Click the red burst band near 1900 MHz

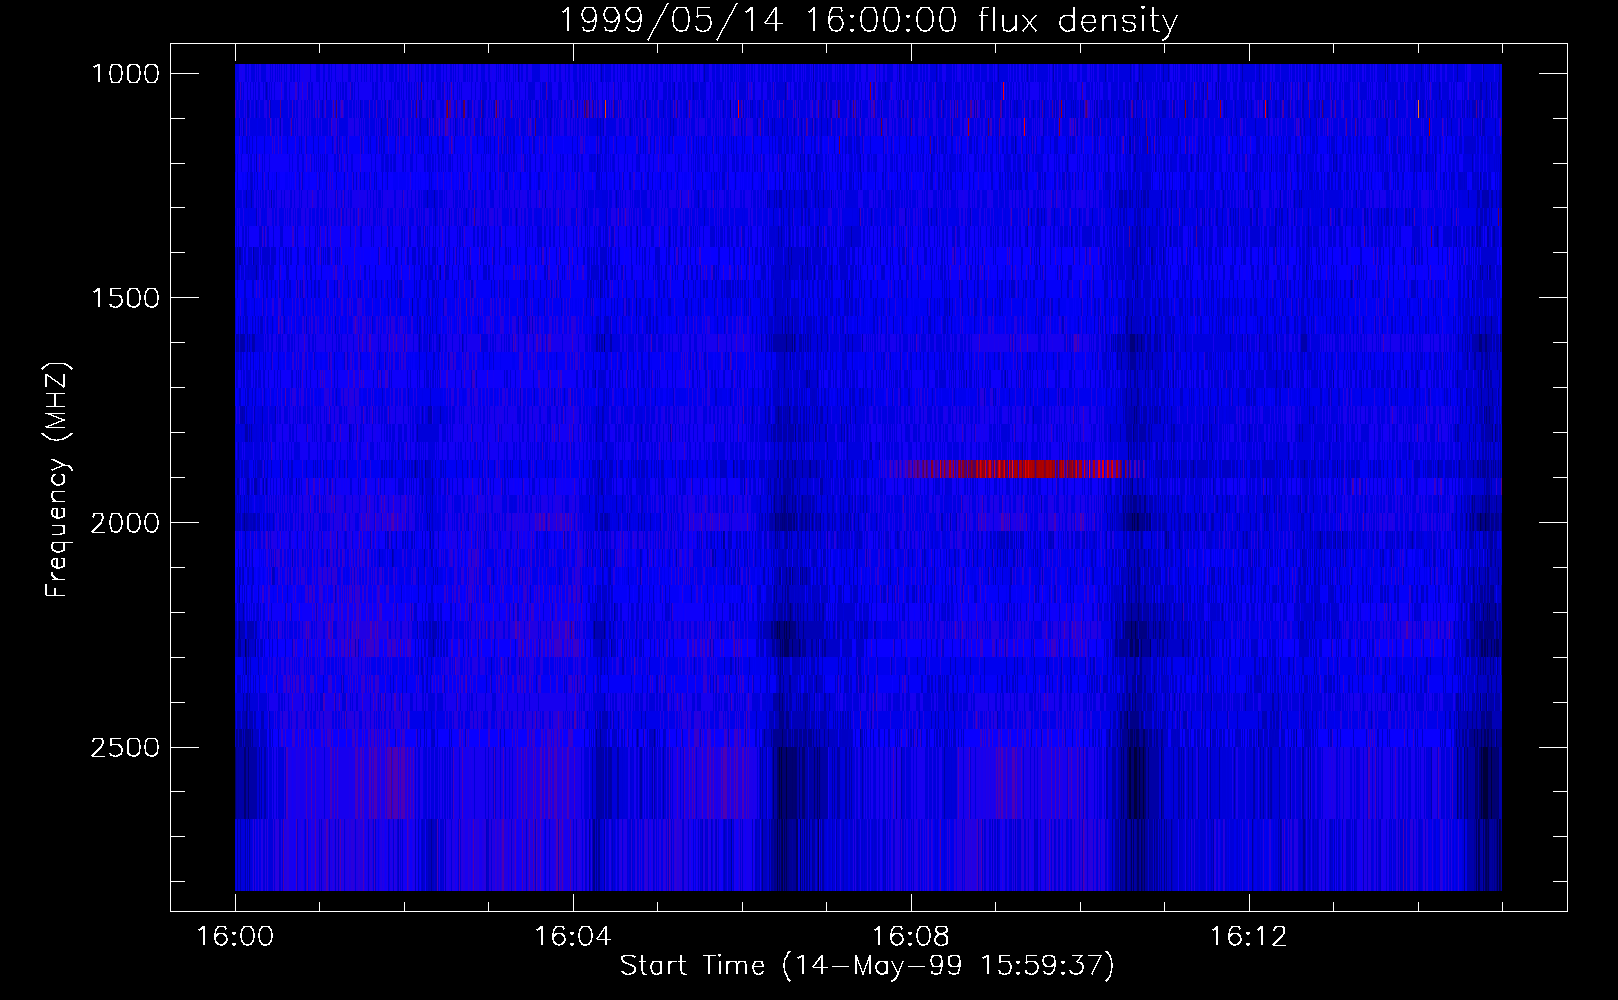[x=1014, y=468]
